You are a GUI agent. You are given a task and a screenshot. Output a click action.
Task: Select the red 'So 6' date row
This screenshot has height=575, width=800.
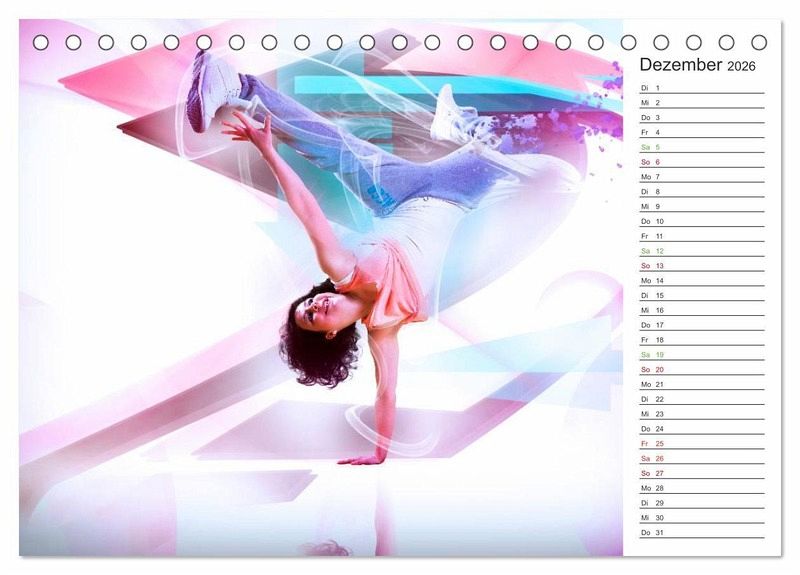702,162
